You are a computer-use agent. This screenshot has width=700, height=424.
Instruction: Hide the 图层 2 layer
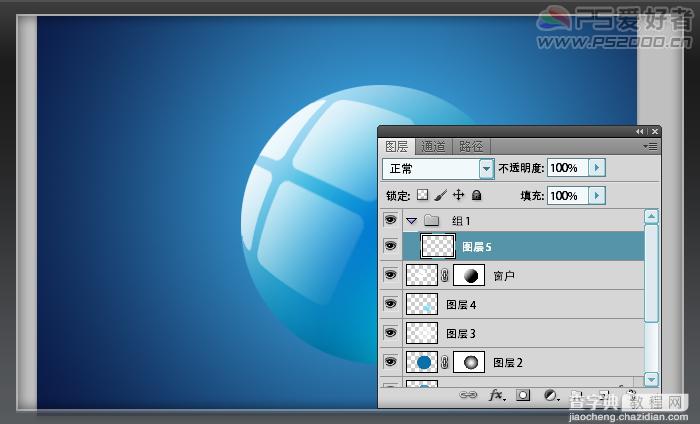tap(391, 362)
